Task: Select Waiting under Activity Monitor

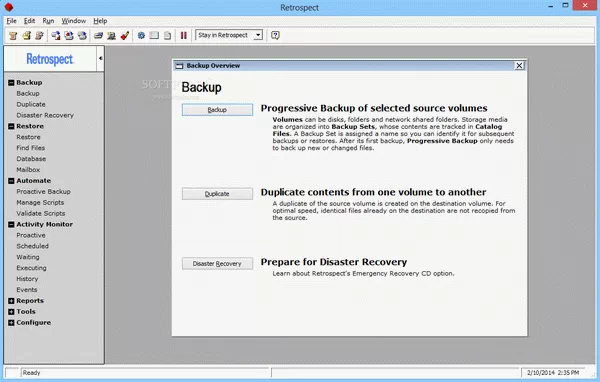Action: pos(28,257)
